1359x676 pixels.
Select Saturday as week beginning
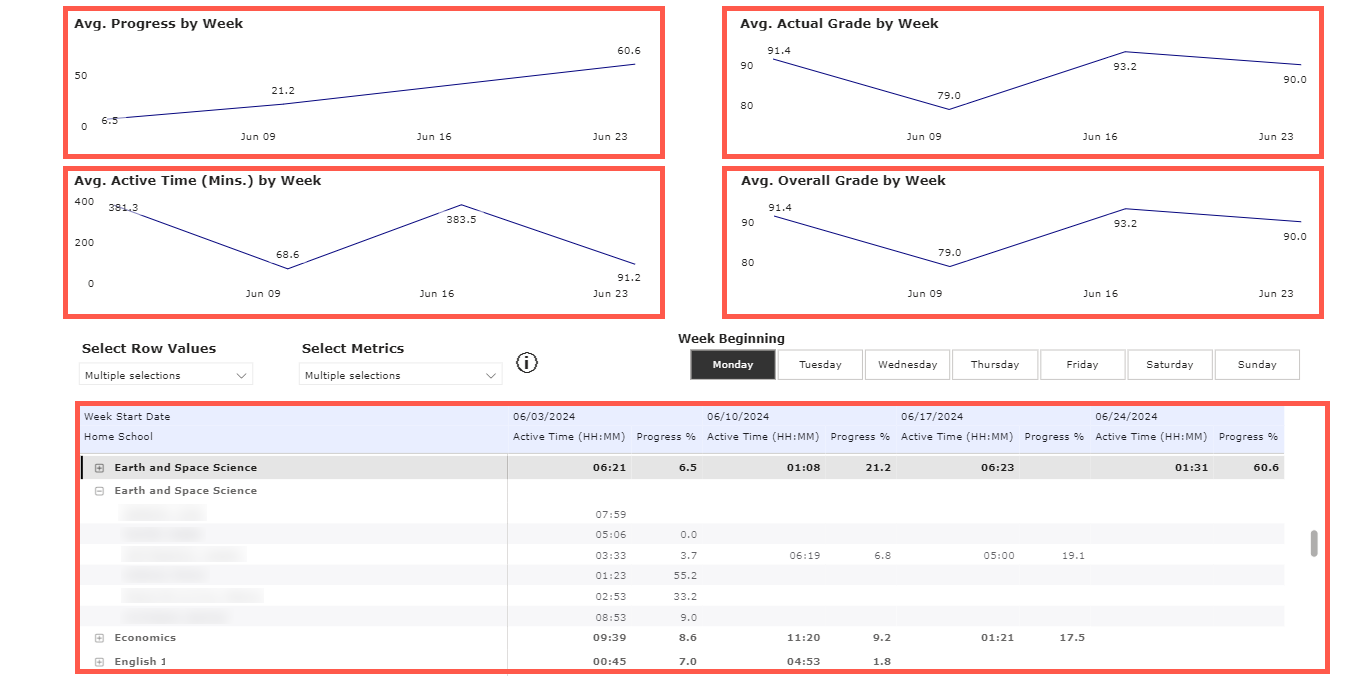pyautogui.click(x=1170, y=364)
